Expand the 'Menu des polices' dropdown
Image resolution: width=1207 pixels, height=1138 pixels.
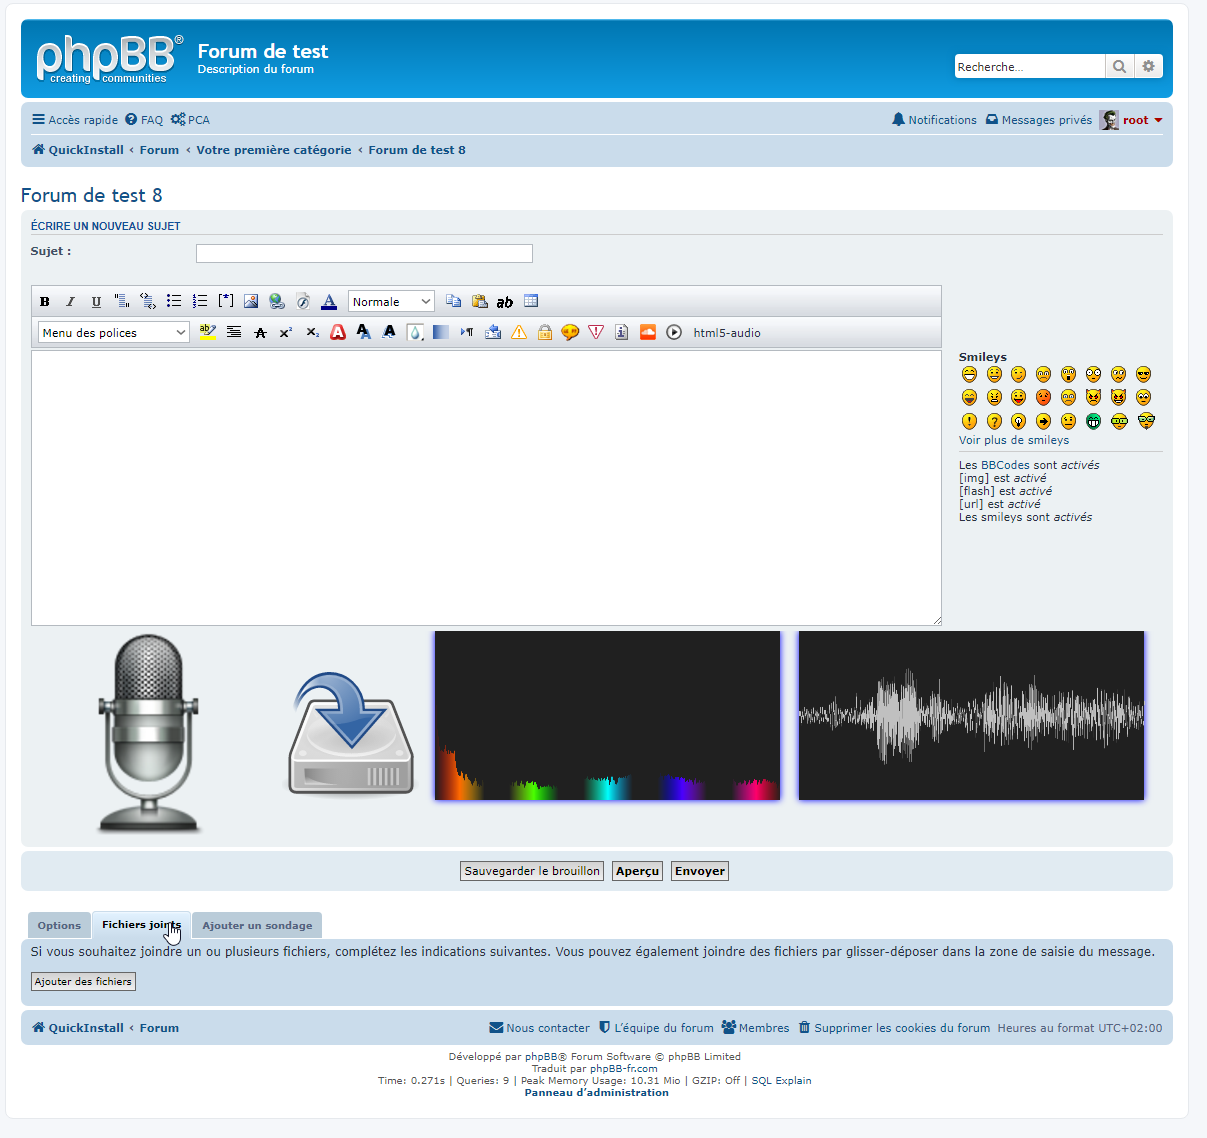click(x=113, y=333)
